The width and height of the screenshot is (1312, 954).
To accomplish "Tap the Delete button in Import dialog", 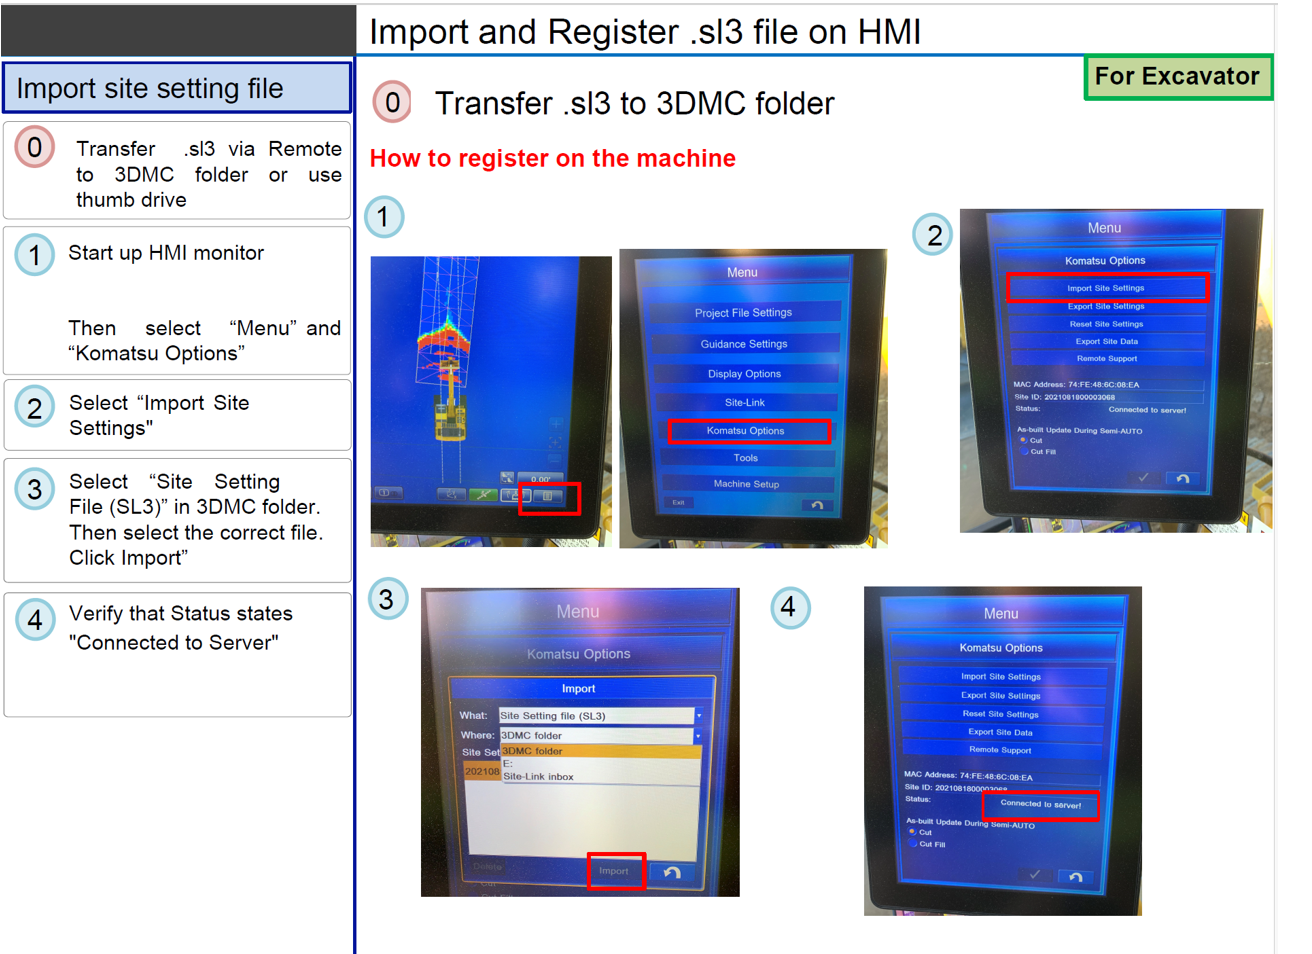I will coord(488,867).
